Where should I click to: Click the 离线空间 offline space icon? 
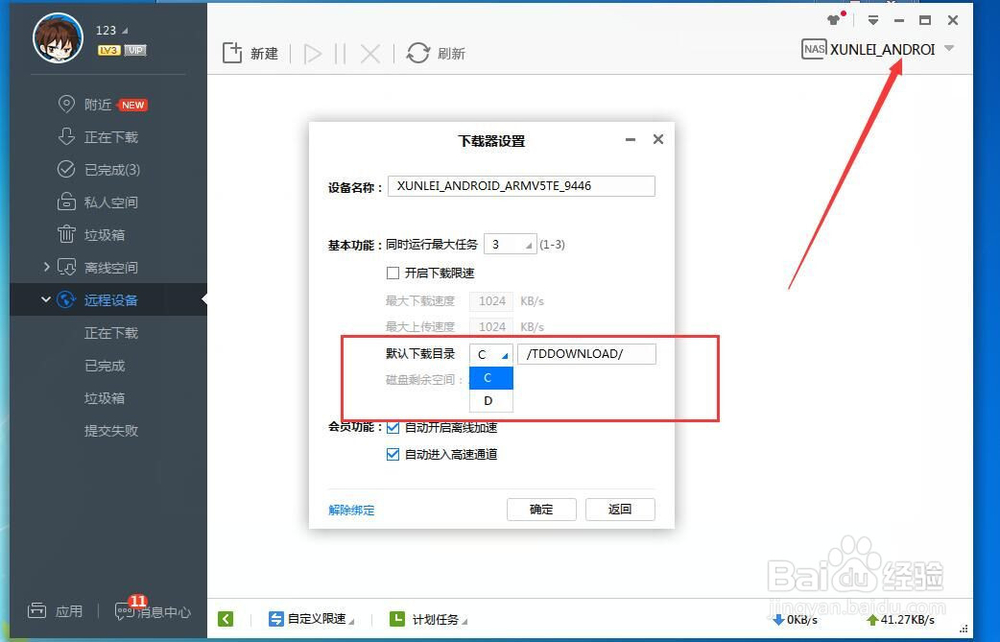pos(66,267)
